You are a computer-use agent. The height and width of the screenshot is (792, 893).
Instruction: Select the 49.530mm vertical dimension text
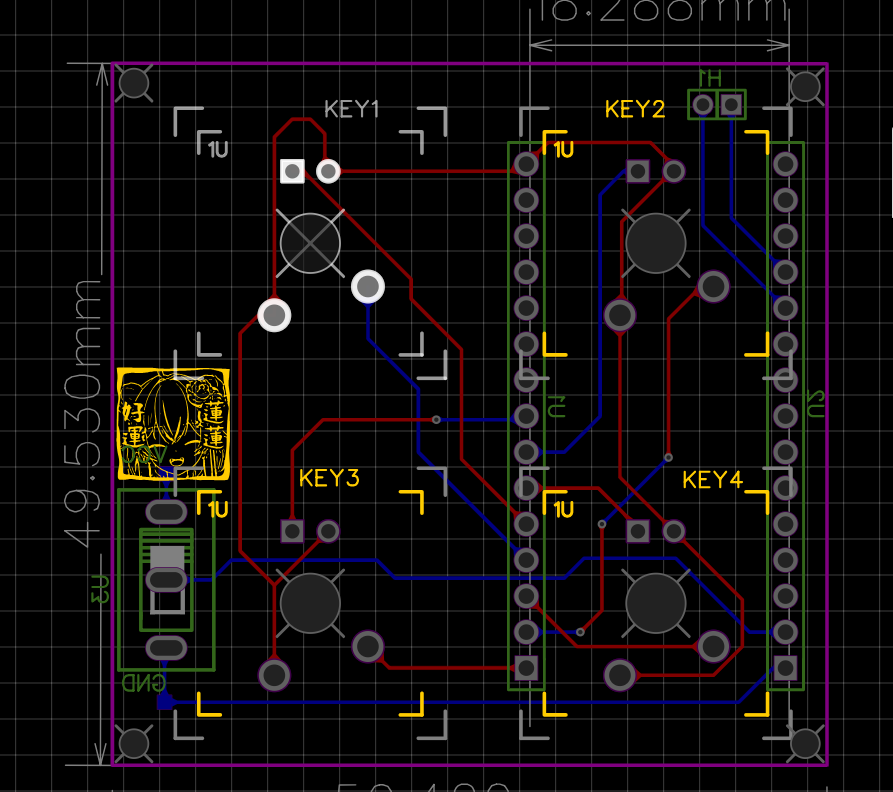(84, 412)
